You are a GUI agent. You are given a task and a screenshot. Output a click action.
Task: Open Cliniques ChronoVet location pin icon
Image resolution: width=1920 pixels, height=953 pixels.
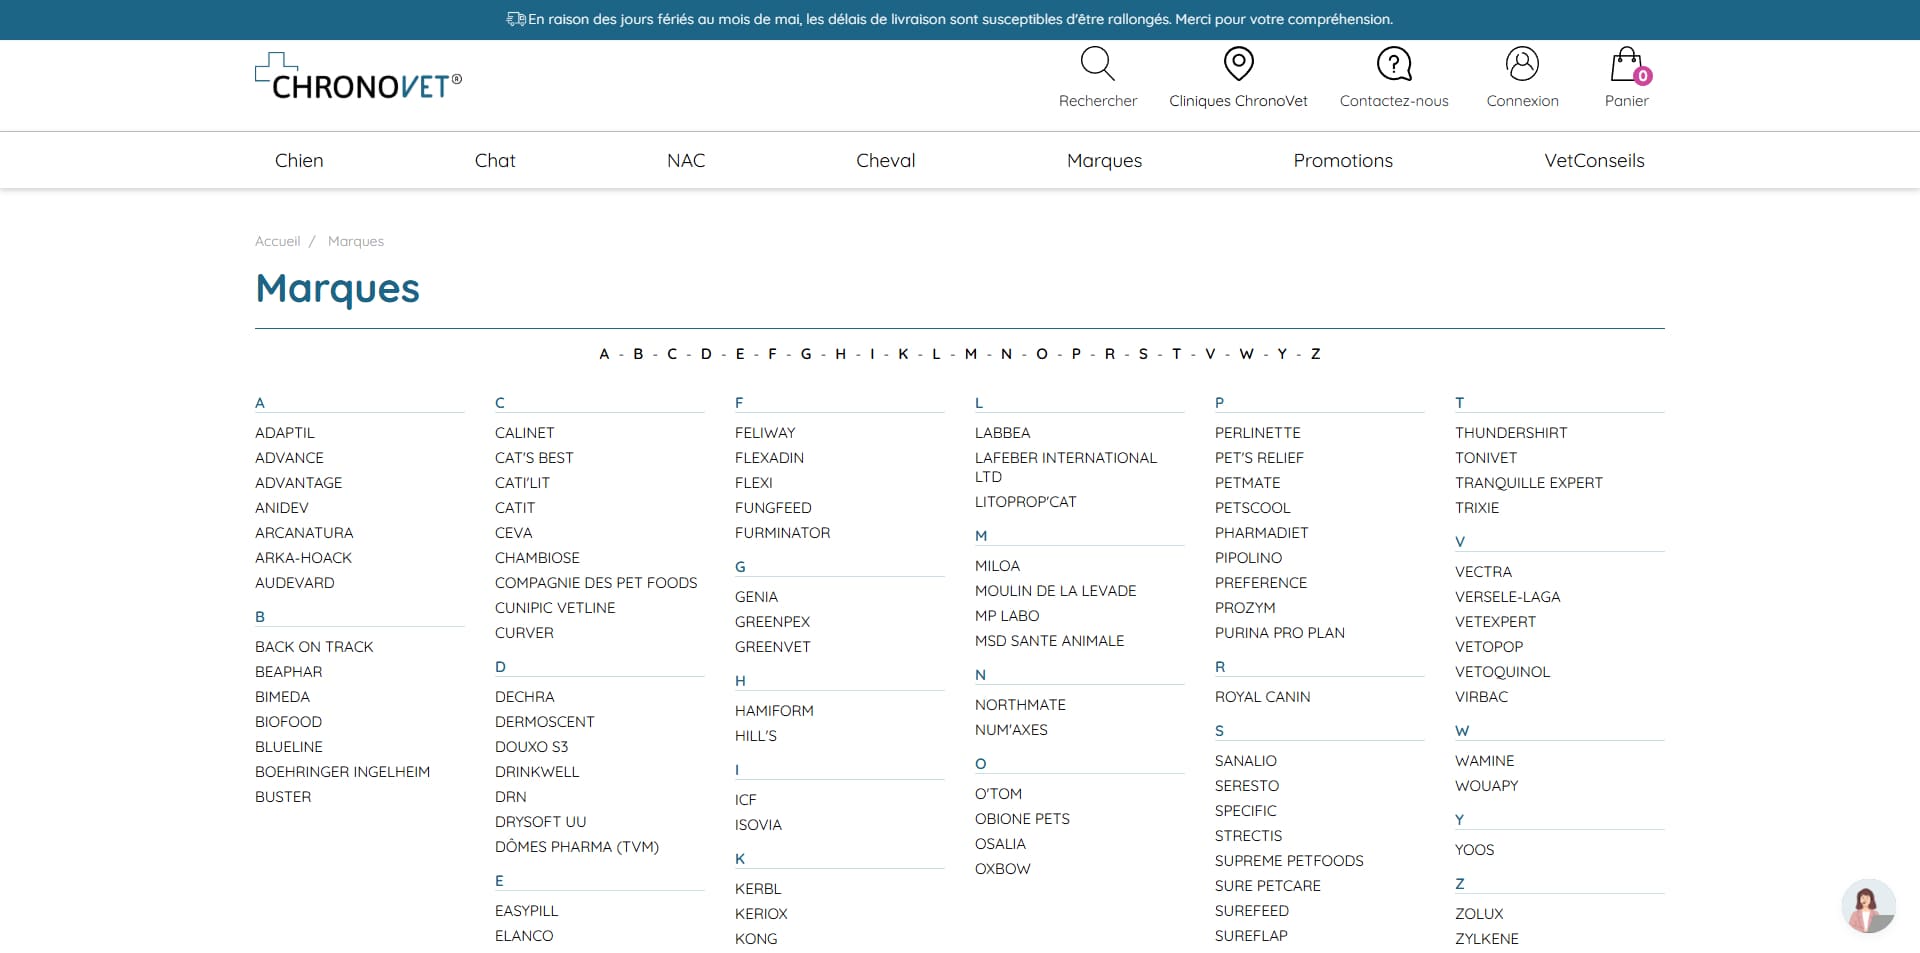[1238, 64]
